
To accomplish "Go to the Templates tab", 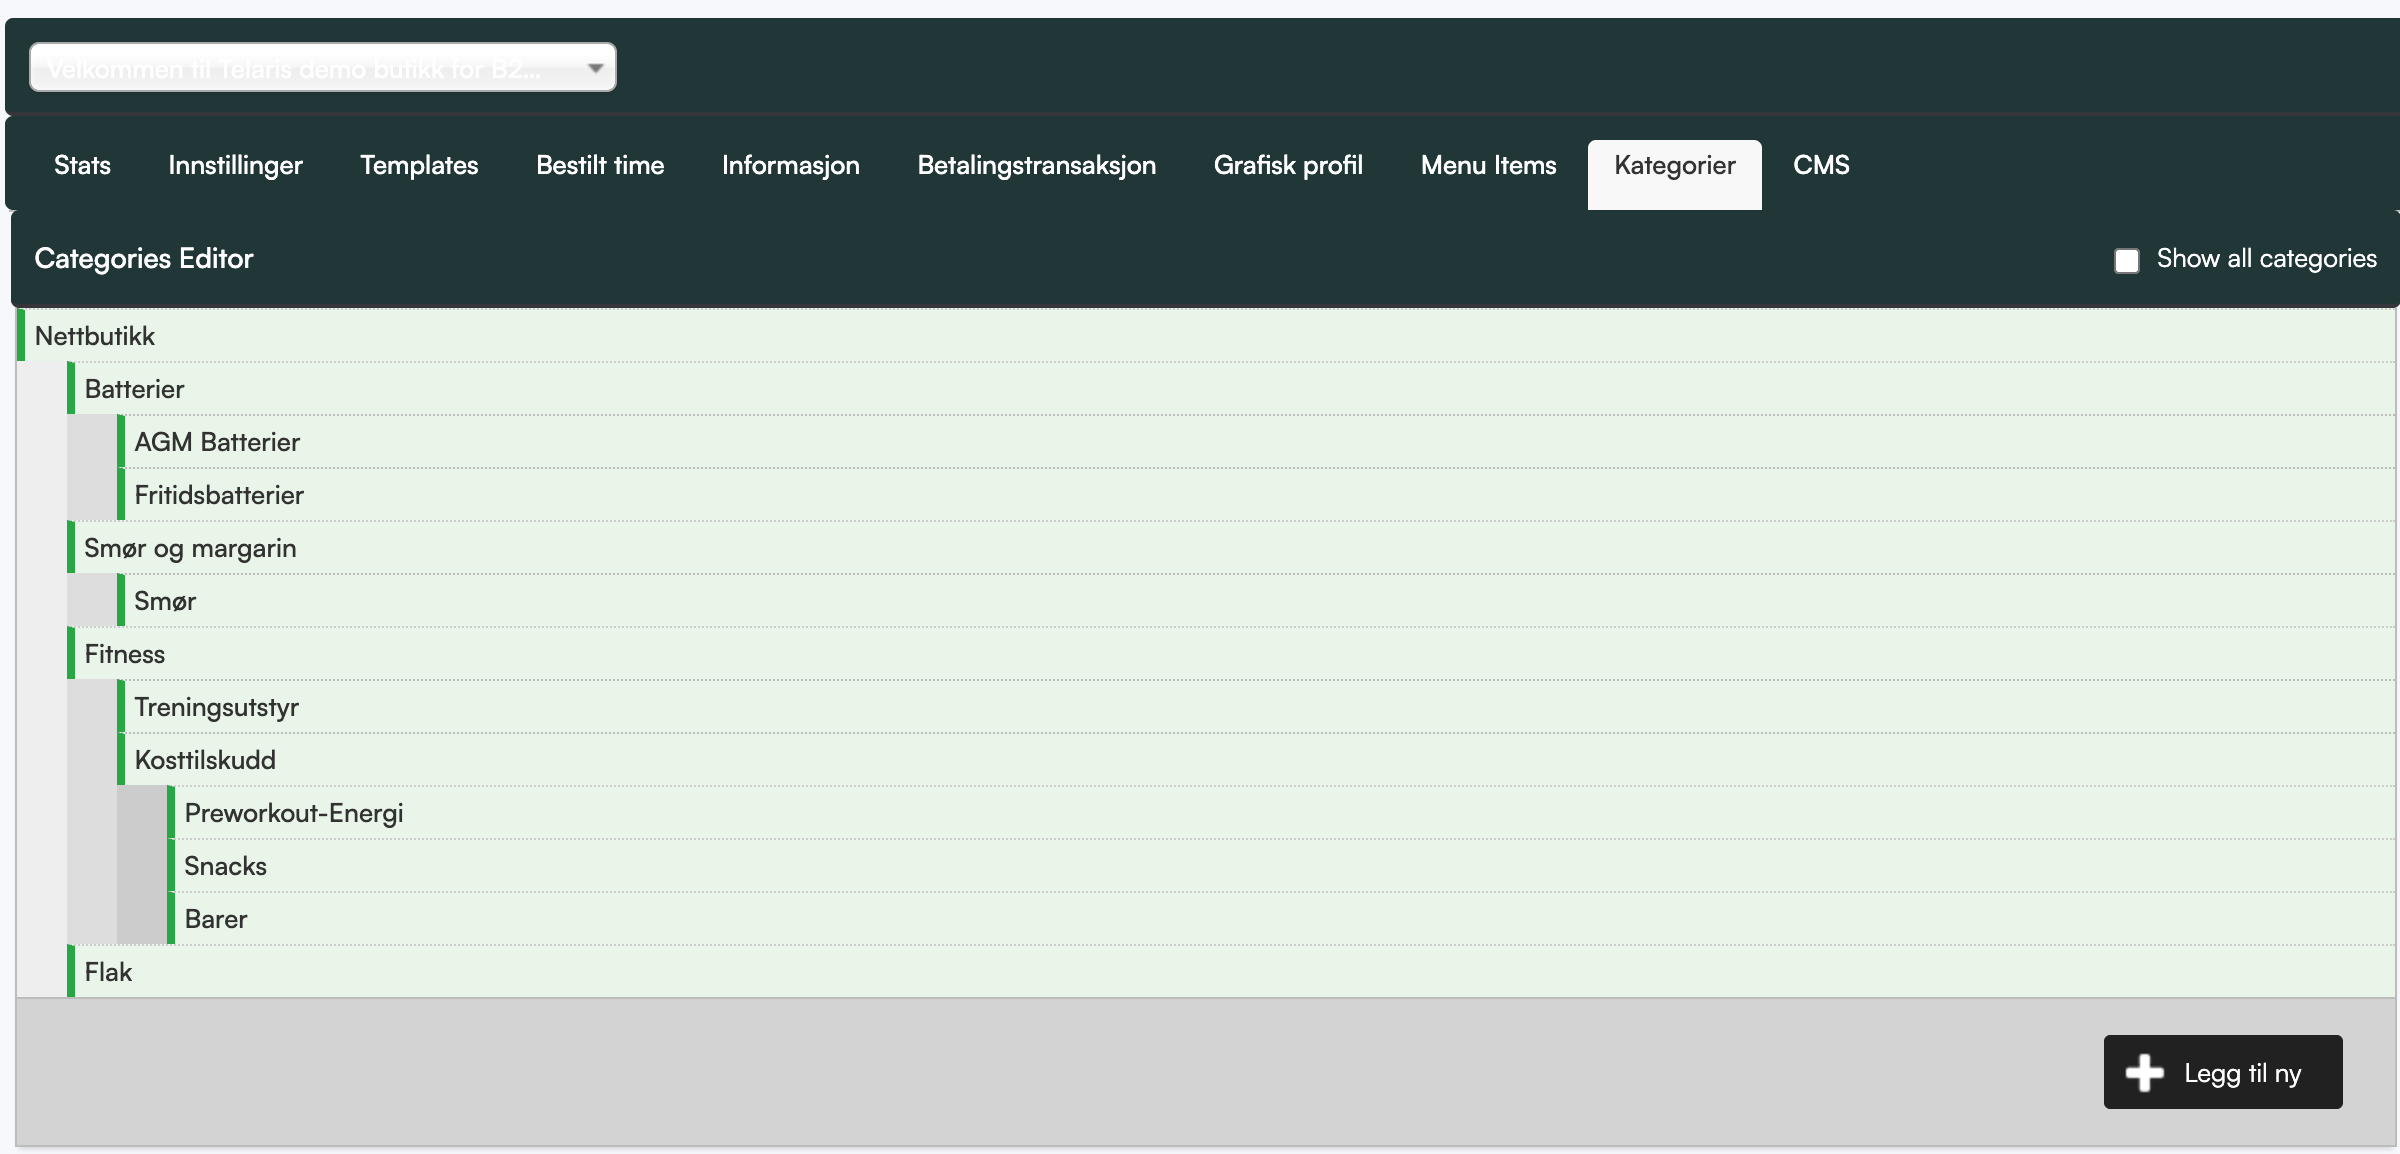I will tap(419, 165).
